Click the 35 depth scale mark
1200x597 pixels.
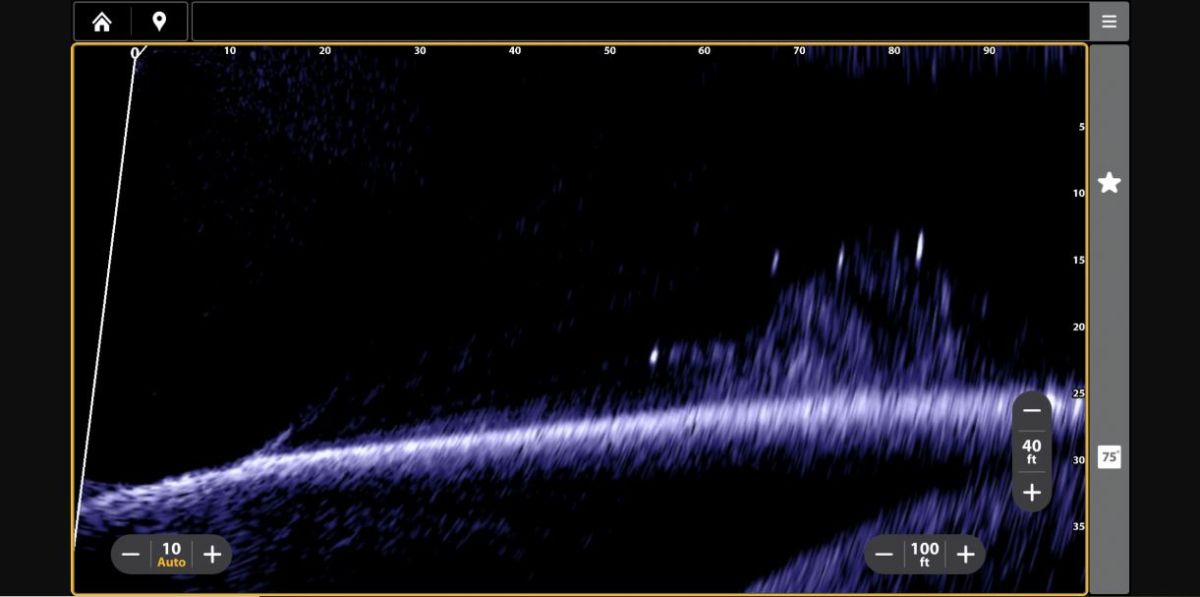tap(1079, 526)
